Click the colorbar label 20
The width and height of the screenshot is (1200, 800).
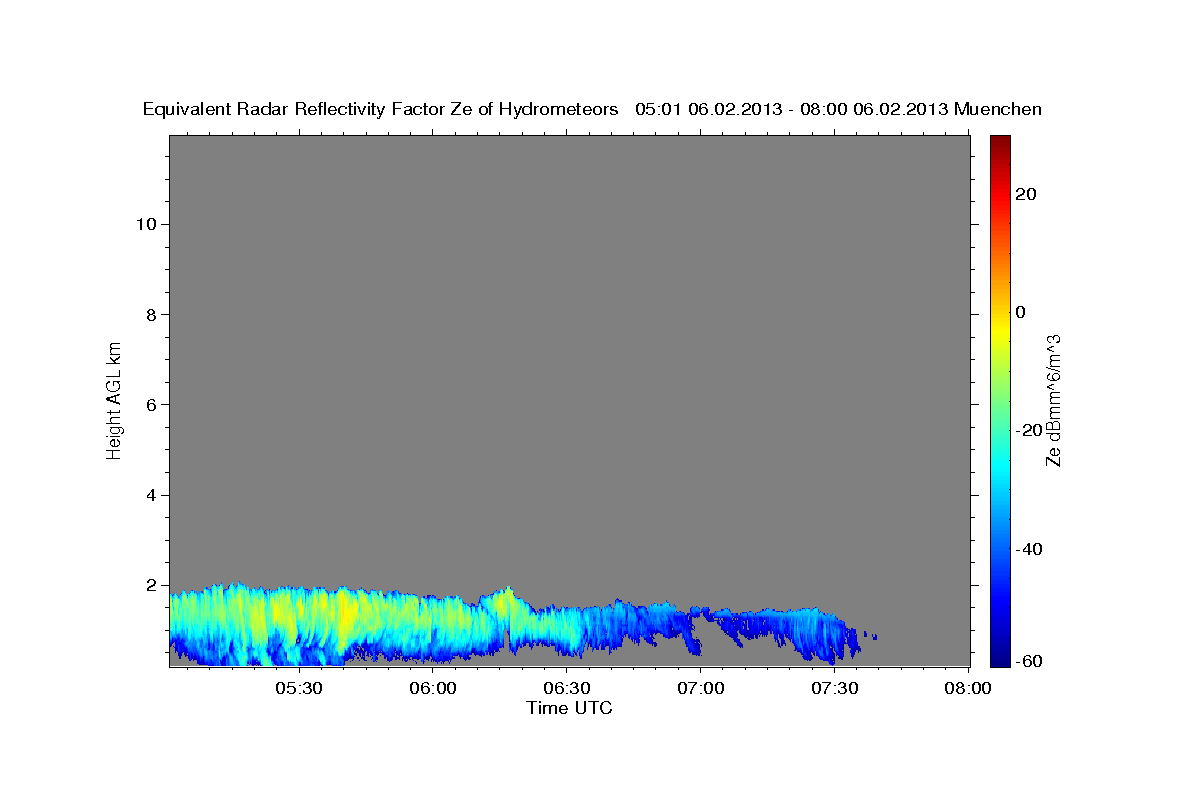point(1025,194)
